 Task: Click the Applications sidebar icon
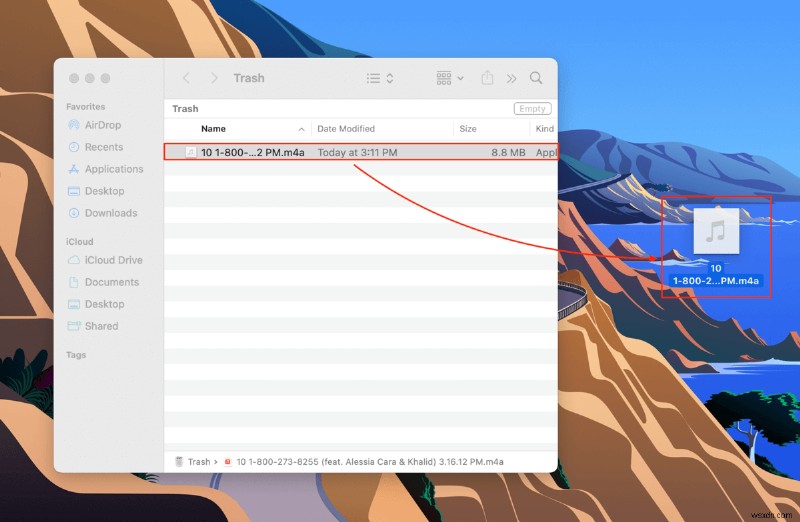[74, 169]
